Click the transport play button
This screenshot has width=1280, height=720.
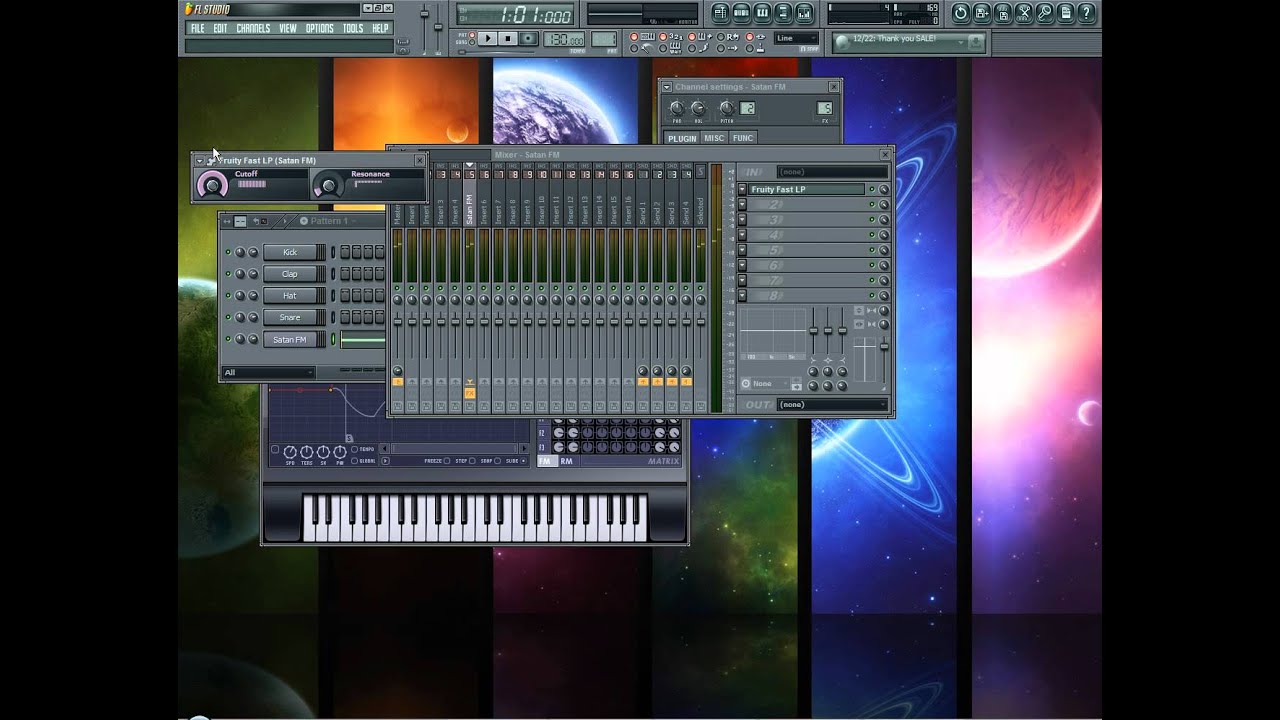[x=487, y=39]
